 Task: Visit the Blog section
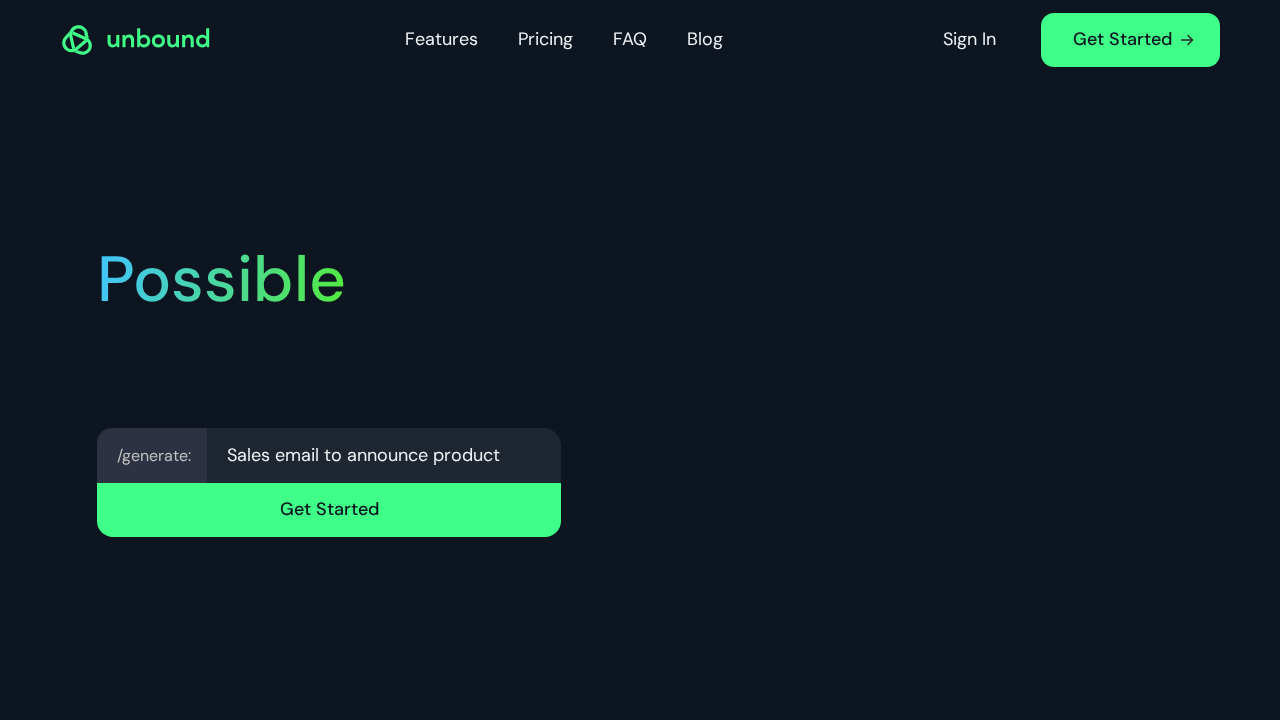[704, 39]
